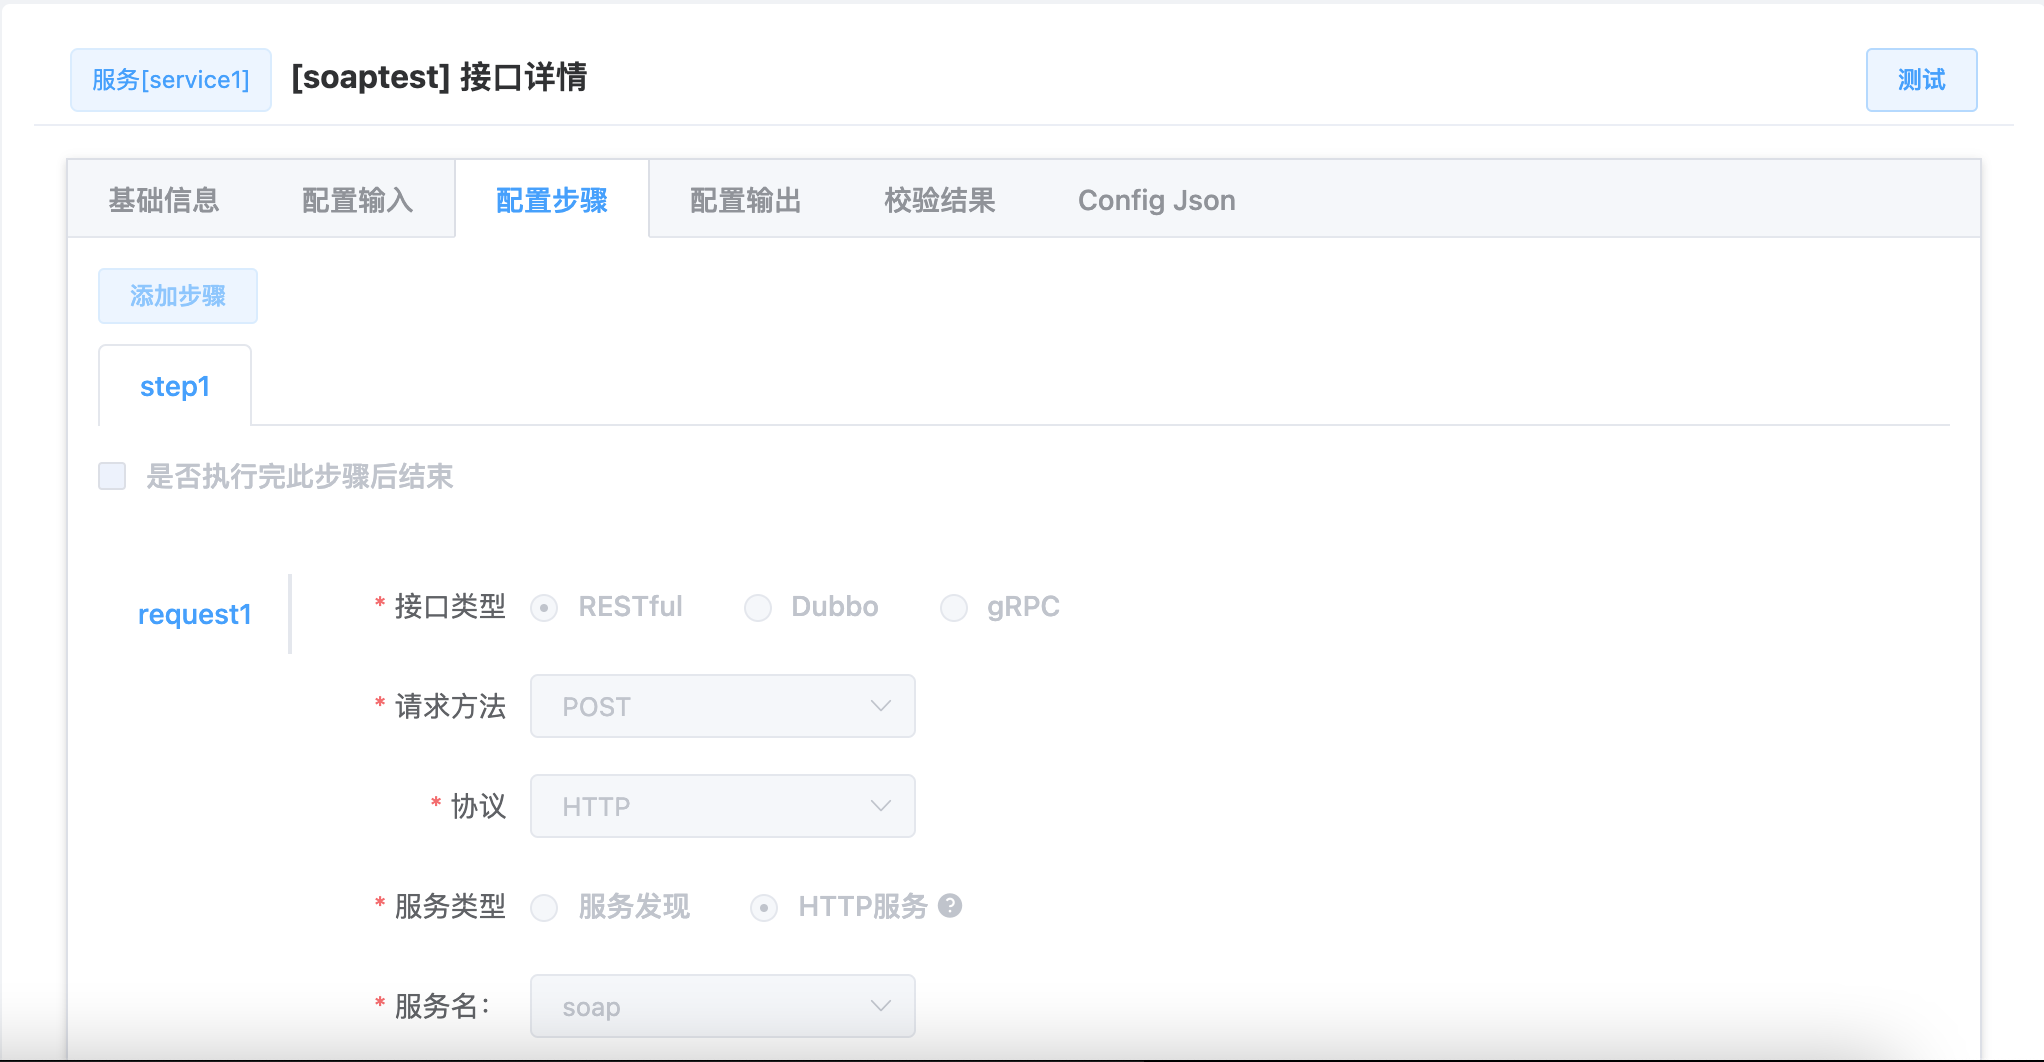
Task: Click the 服务名 label
Action: [x=443, y=1006]
